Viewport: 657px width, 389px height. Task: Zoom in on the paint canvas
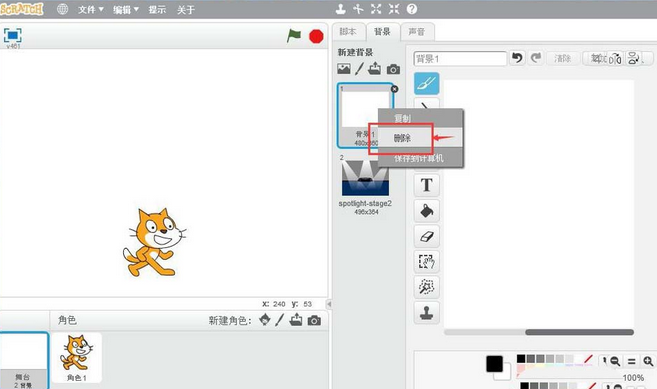tap(648, 361)
